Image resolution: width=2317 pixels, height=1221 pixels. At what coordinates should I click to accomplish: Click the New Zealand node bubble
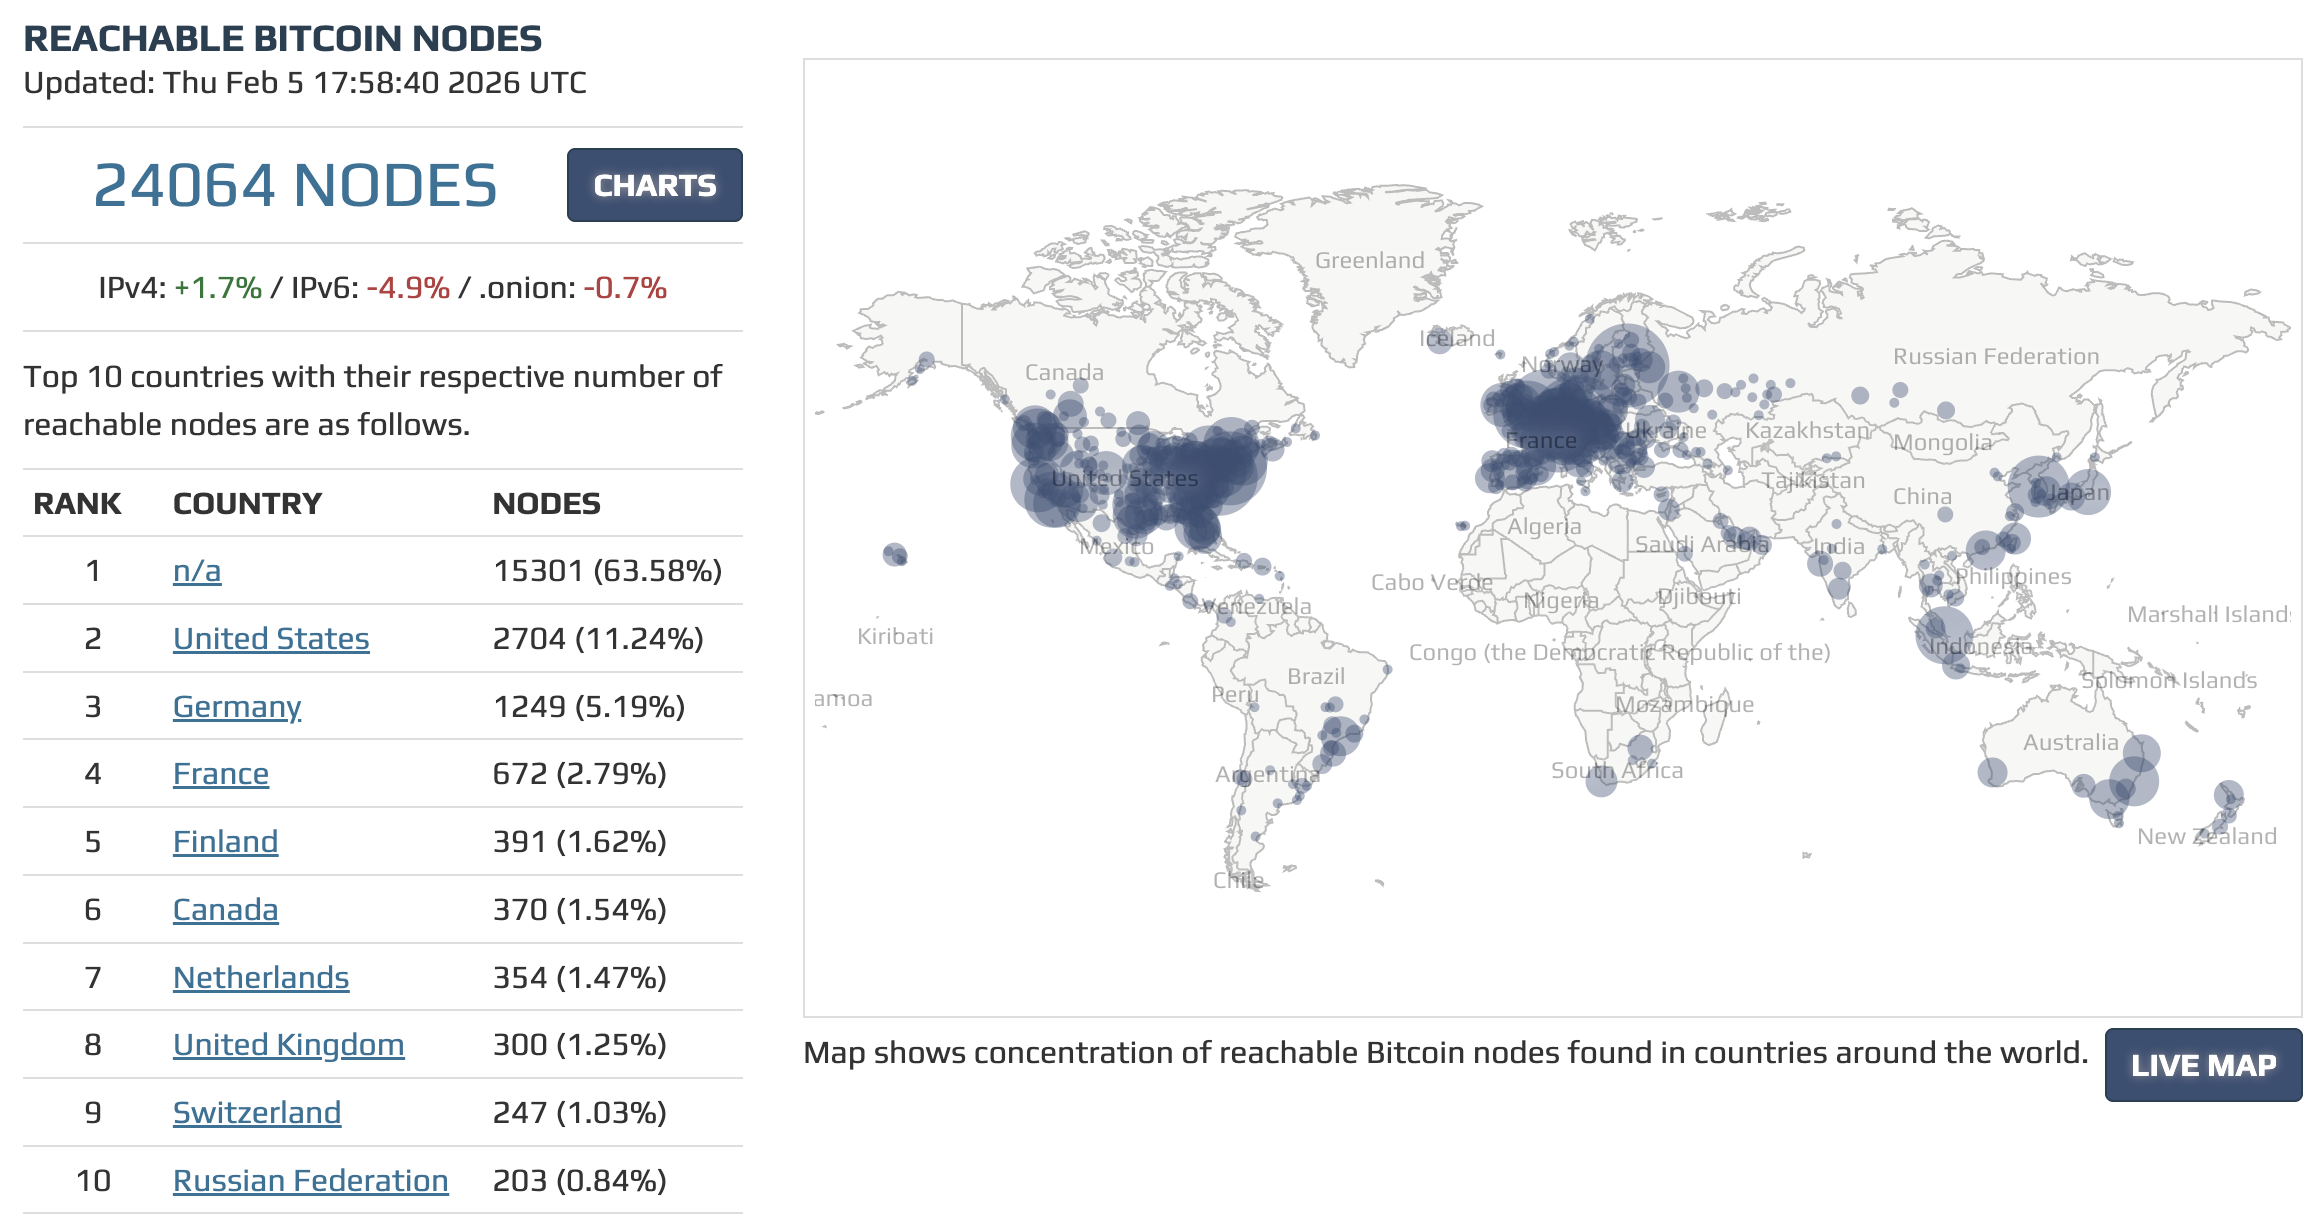(2228, 796)
